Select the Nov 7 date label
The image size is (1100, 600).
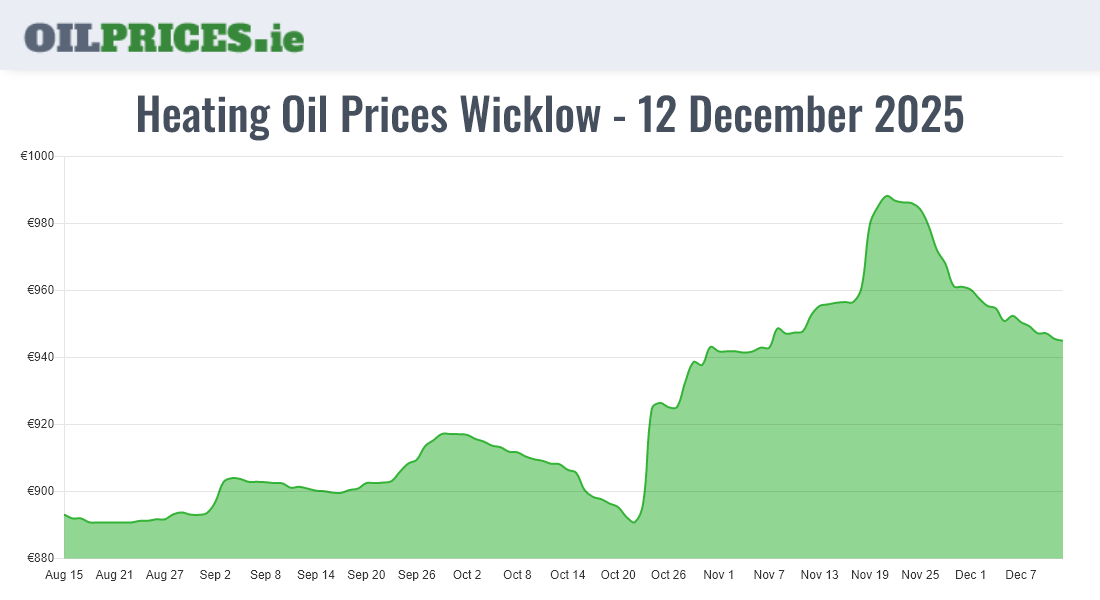coord(769,575)
